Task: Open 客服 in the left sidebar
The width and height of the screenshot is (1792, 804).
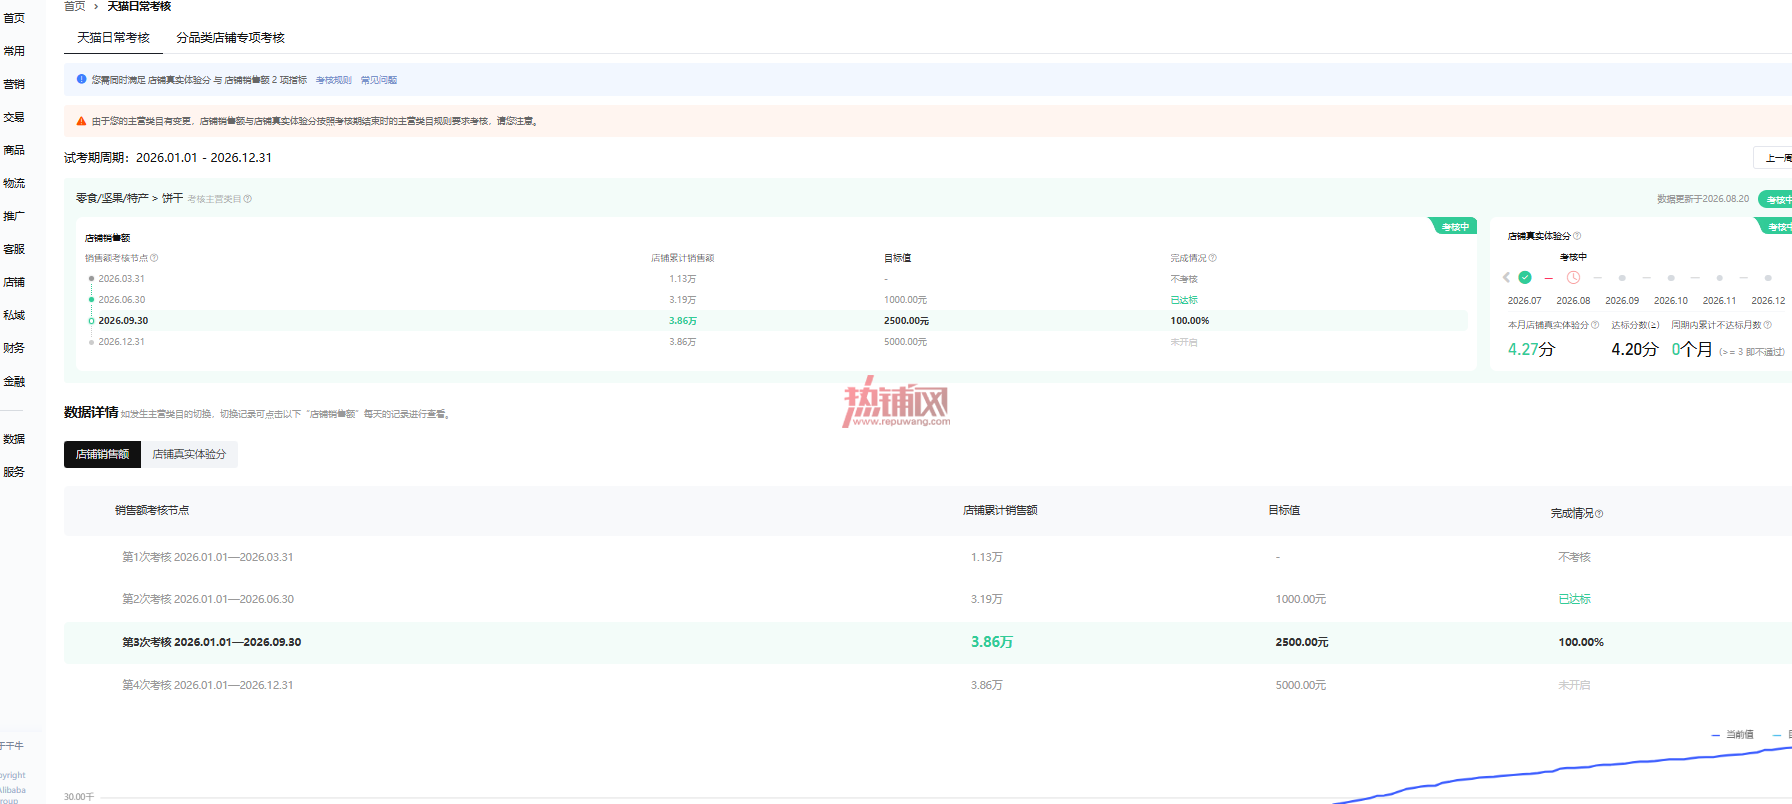Action: pyautogui.click(x=14, y=249)
